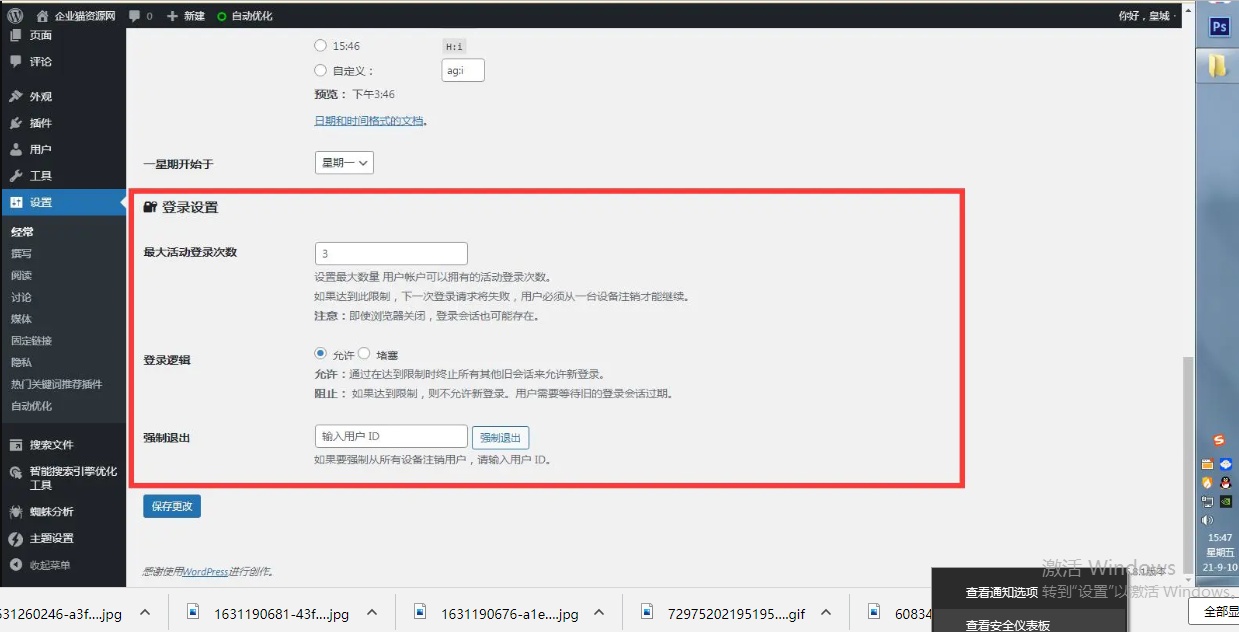The height and width of the screenshot is (632, 1239).
Task: Click the 输入用户ID input field
Action: tap(390, 436)
